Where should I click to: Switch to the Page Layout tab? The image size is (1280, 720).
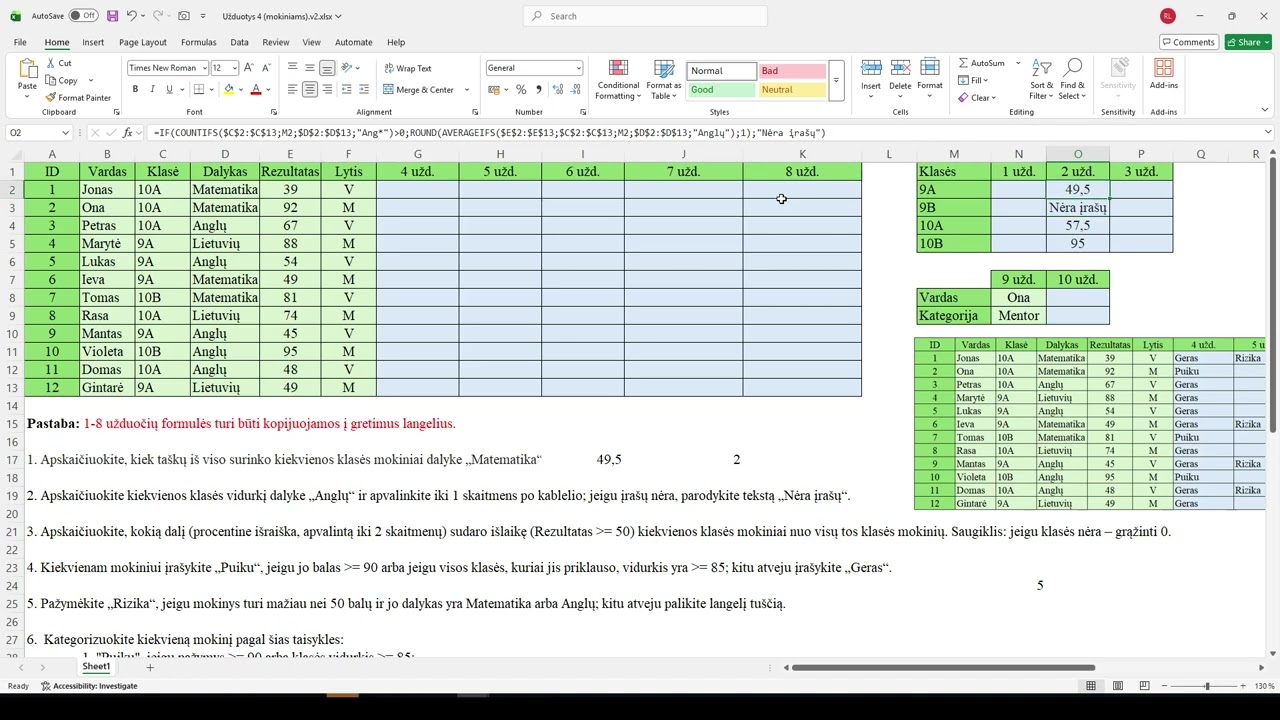point(143,42)
